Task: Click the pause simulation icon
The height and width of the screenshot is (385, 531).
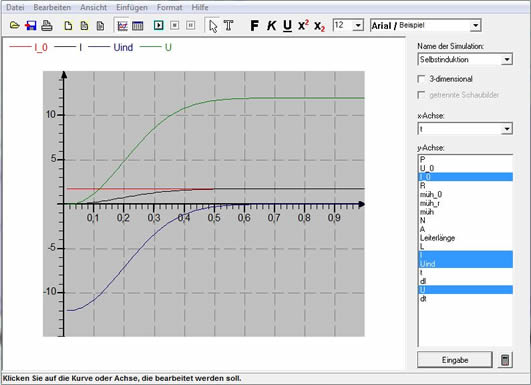Action: point(191,25)
